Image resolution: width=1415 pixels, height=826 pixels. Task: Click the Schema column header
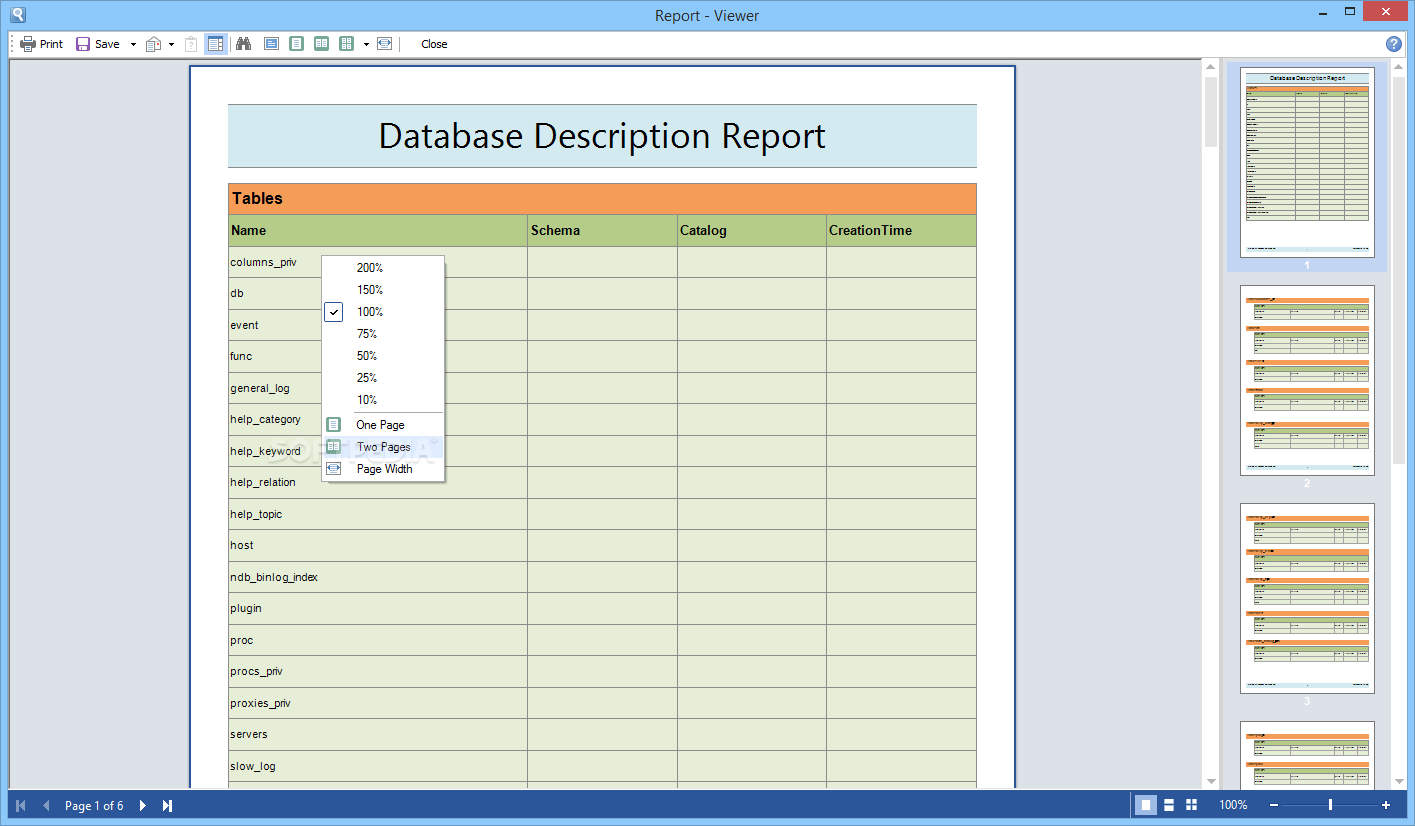pos(603,230)
